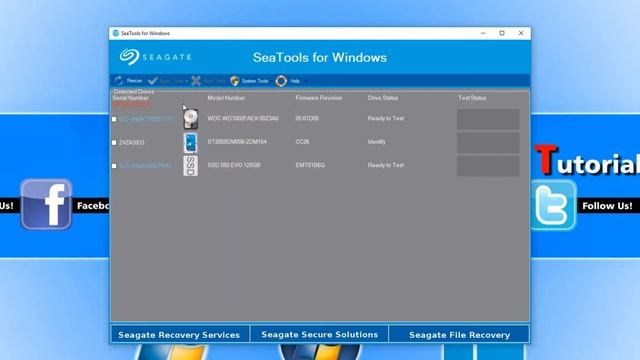Screen dimensions: 640x360
Task: Select the WDC hard drive icon
Action: click(x=191, y=119)
